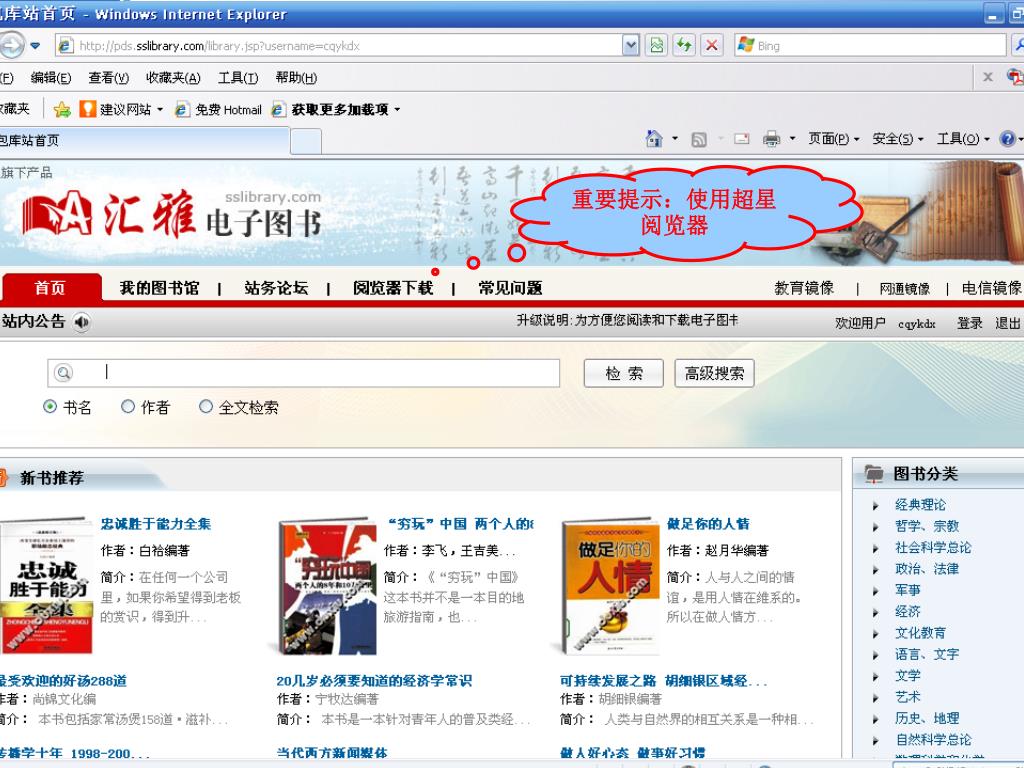1024x768 pixels.
Task: Open the 工具(T) menu
Action: (238, 78)
